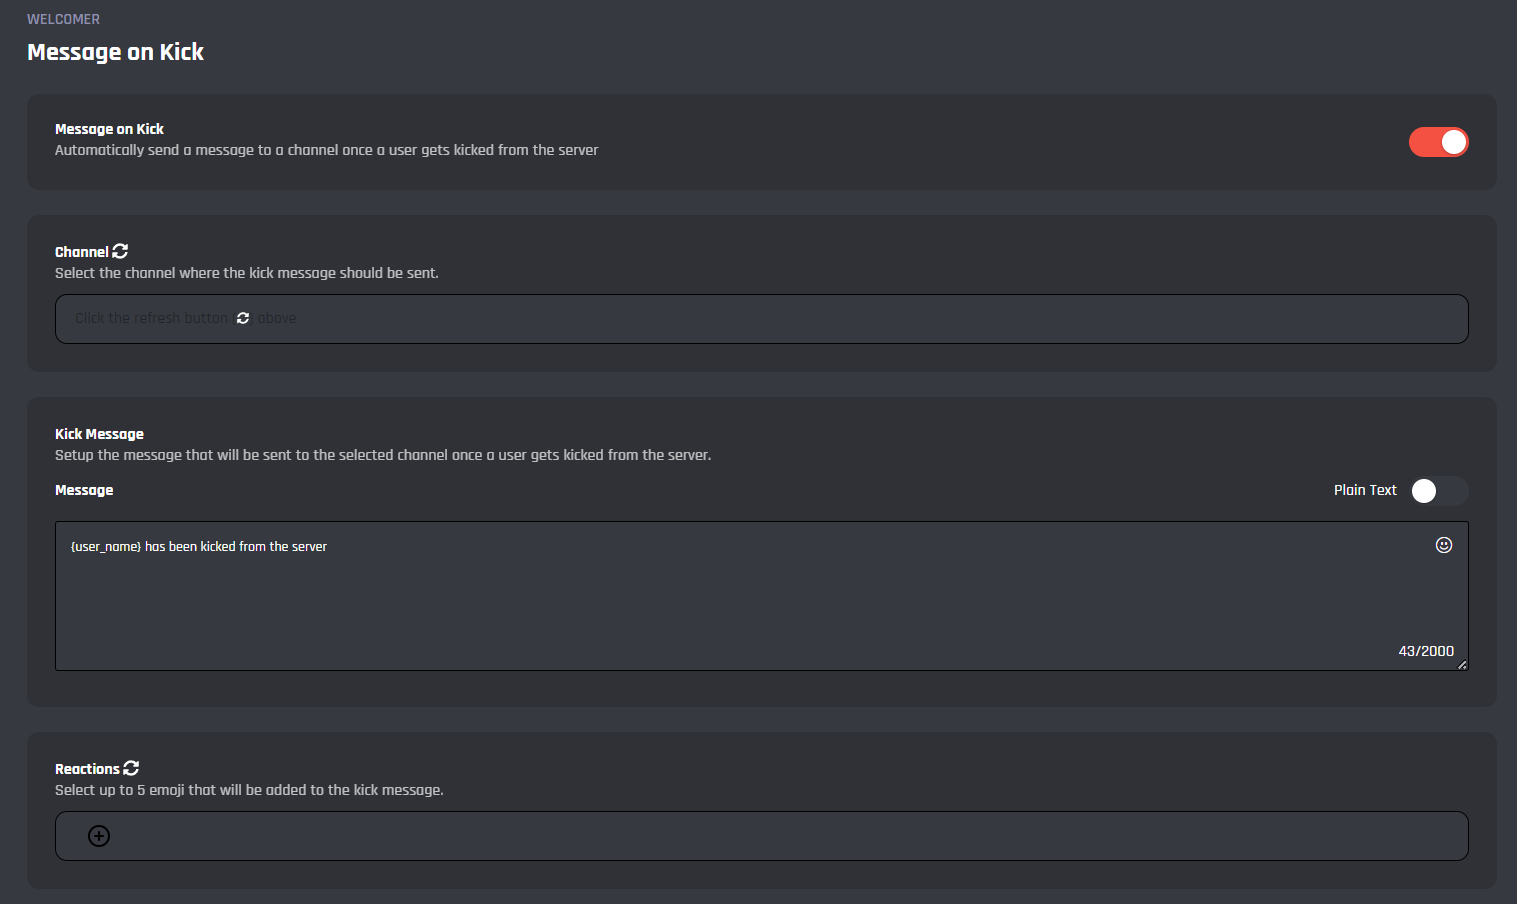The height and width of the screenshot is (904, 1517).
Task: Click inside the kick message text area
Action: coord(700,600)
